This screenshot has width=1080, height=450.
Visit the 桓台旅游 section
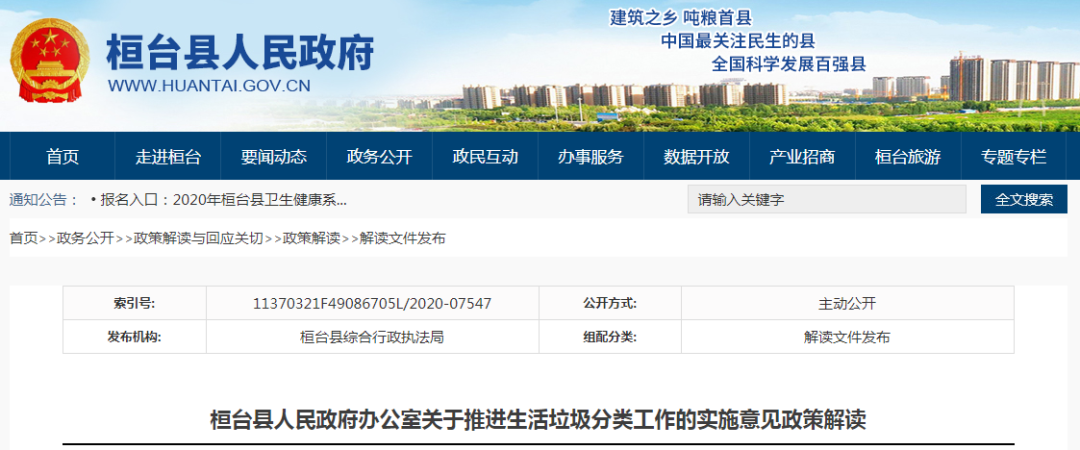908,157
